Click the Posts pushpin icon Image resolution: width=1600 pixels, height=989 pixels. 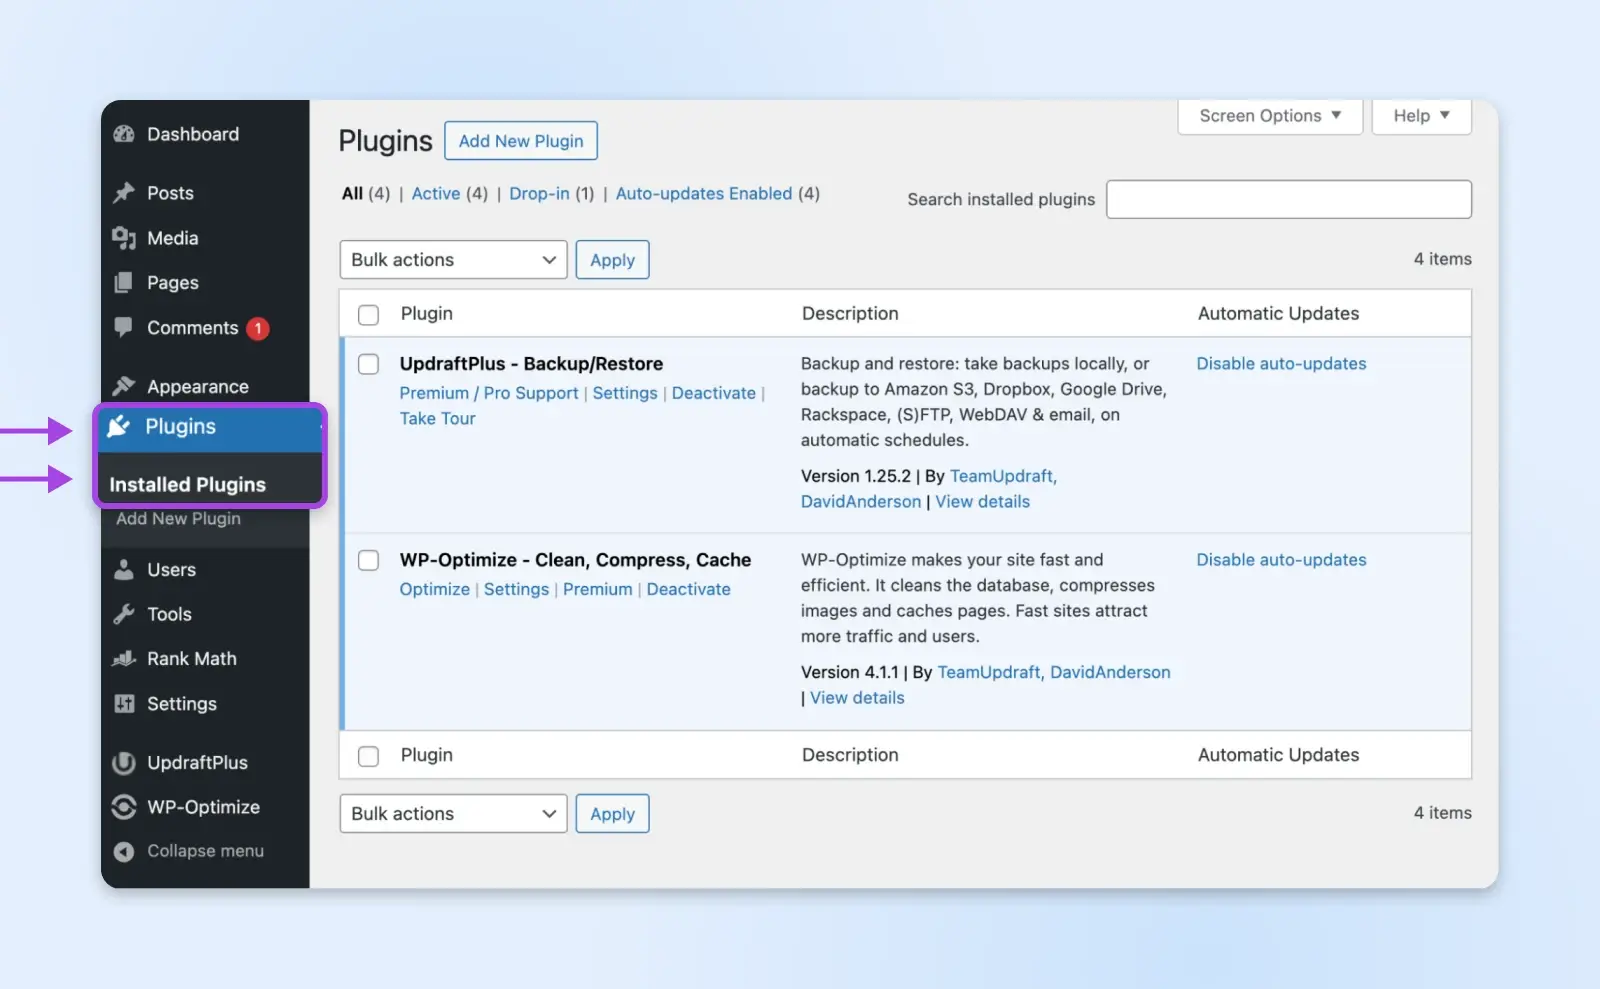pyautogui.click(x=124, y=193)
